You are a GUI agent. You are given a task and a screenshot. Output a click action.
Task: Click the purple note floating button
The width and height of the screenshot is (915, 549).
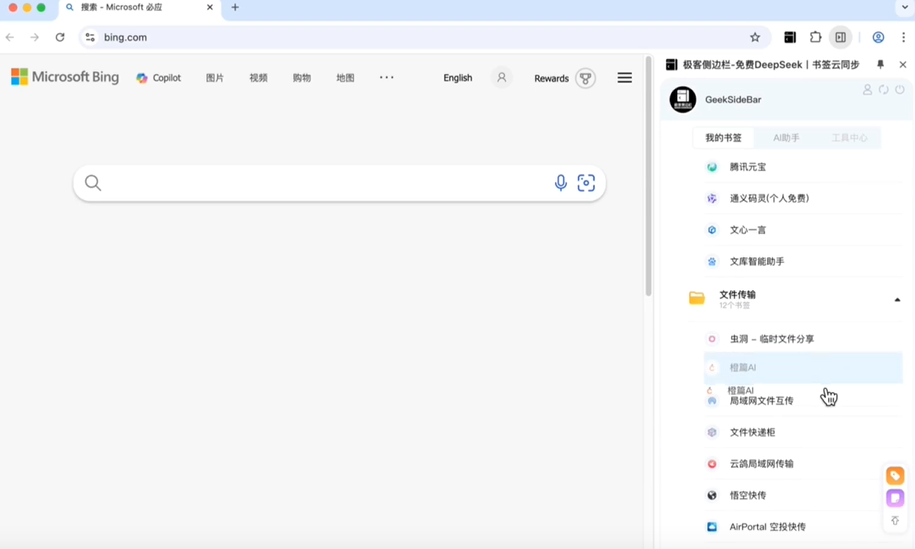pos(895,498)
